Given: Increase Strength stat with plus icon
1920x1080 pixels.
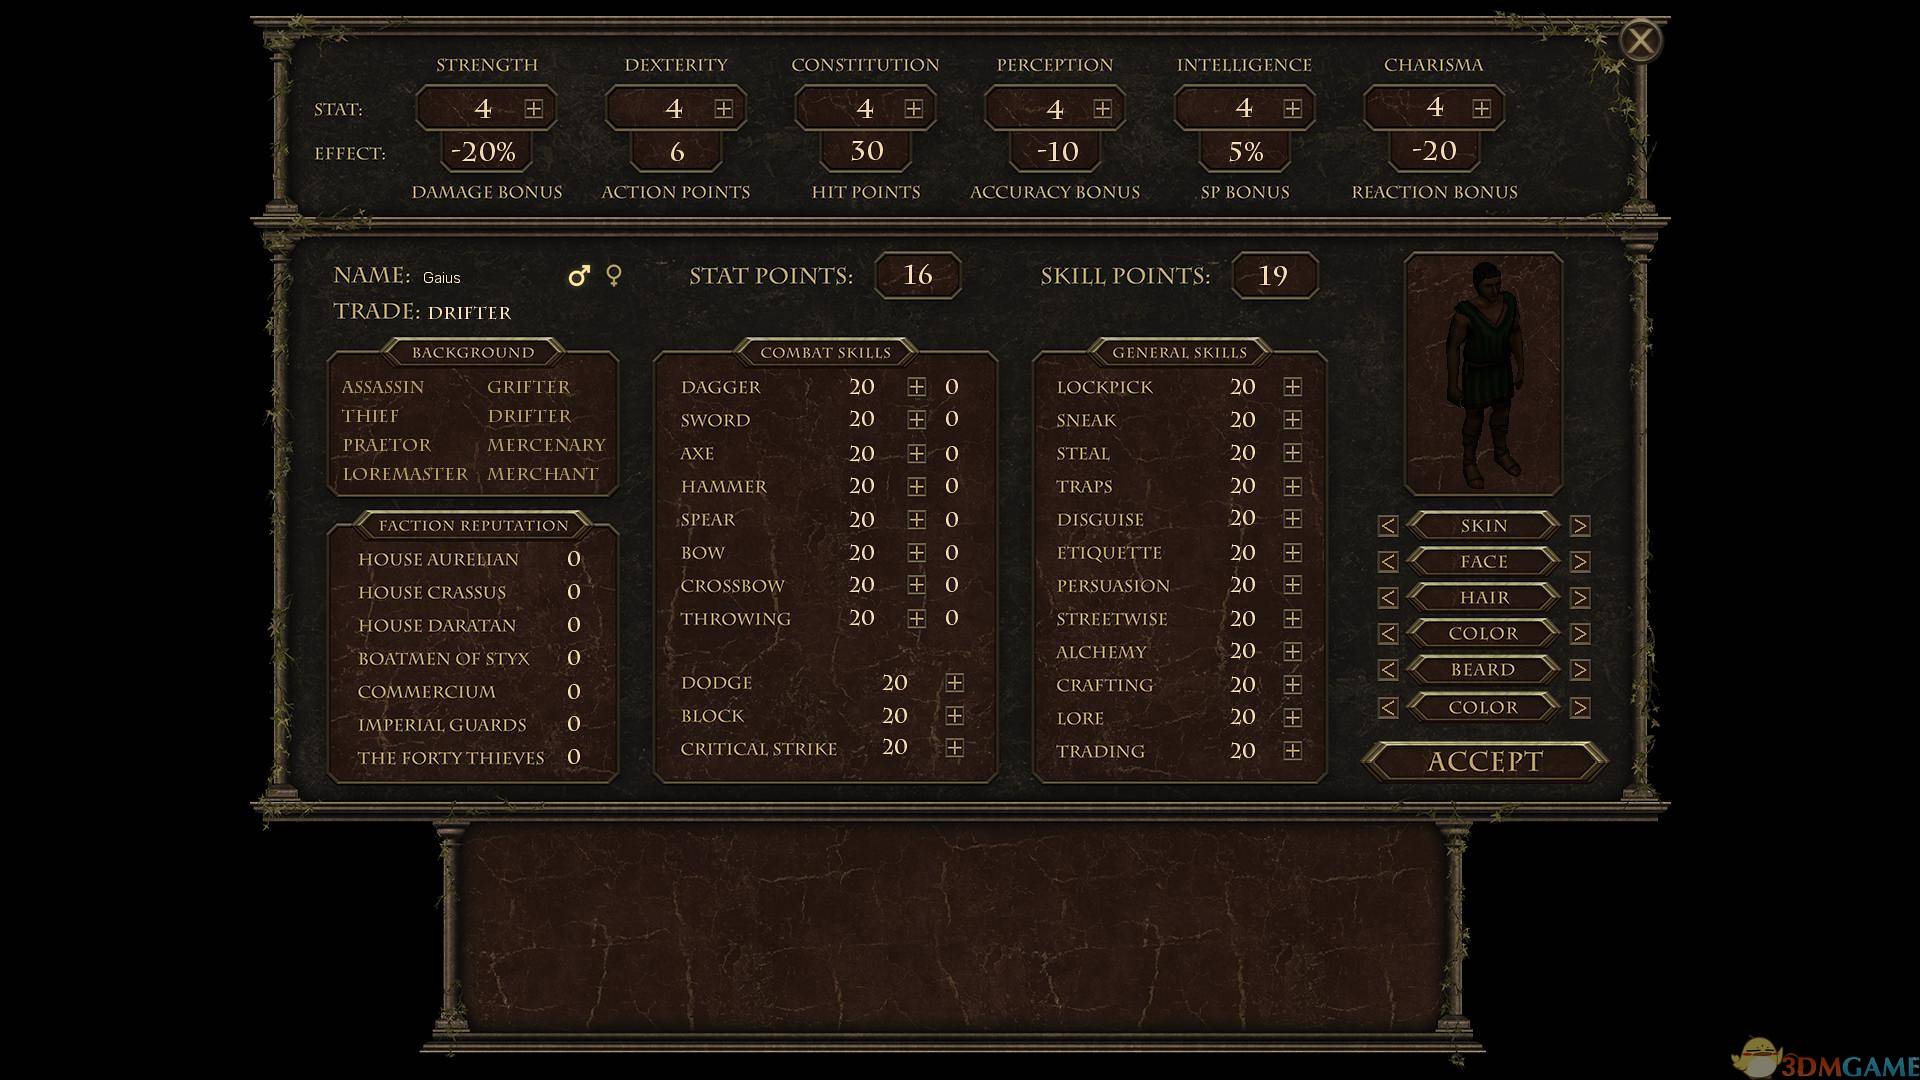Looking at the screenshot, I should point(533,109).
